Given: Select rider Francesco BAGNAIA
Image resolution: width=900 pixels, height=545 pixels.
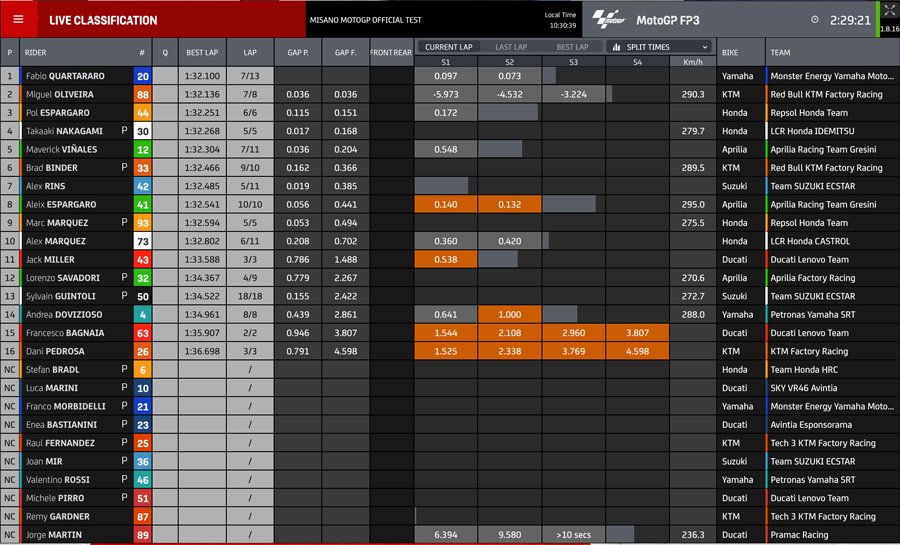Looking at the screenshot, I should click(x=65, y=333).
